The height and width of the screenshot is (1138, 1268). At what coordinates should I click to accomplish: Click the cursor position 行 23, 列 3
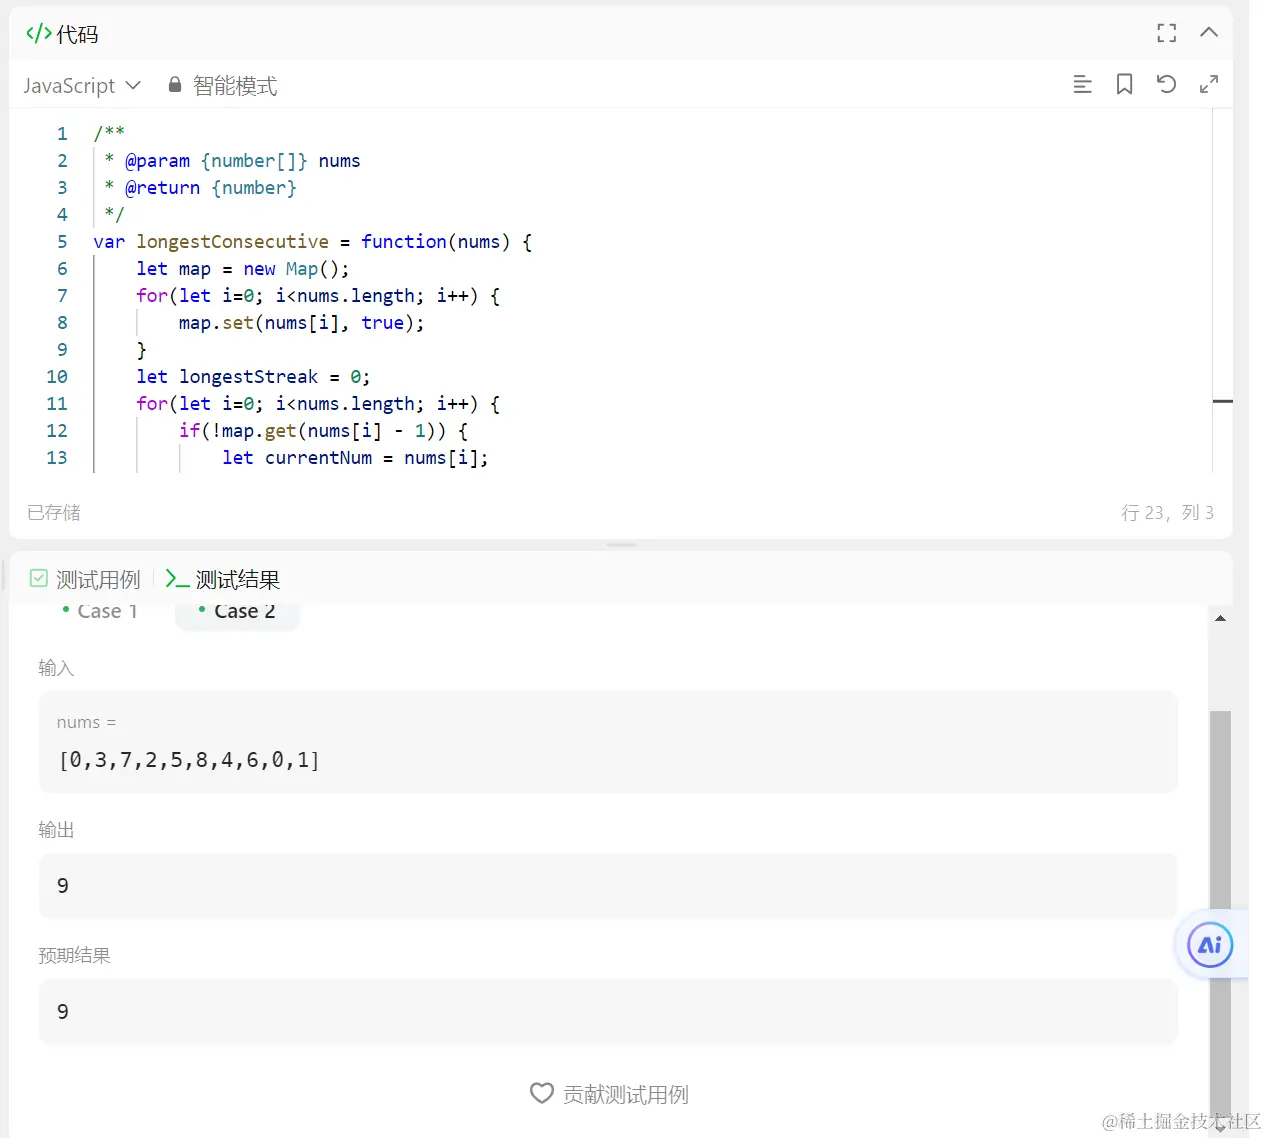[1167, 513]
